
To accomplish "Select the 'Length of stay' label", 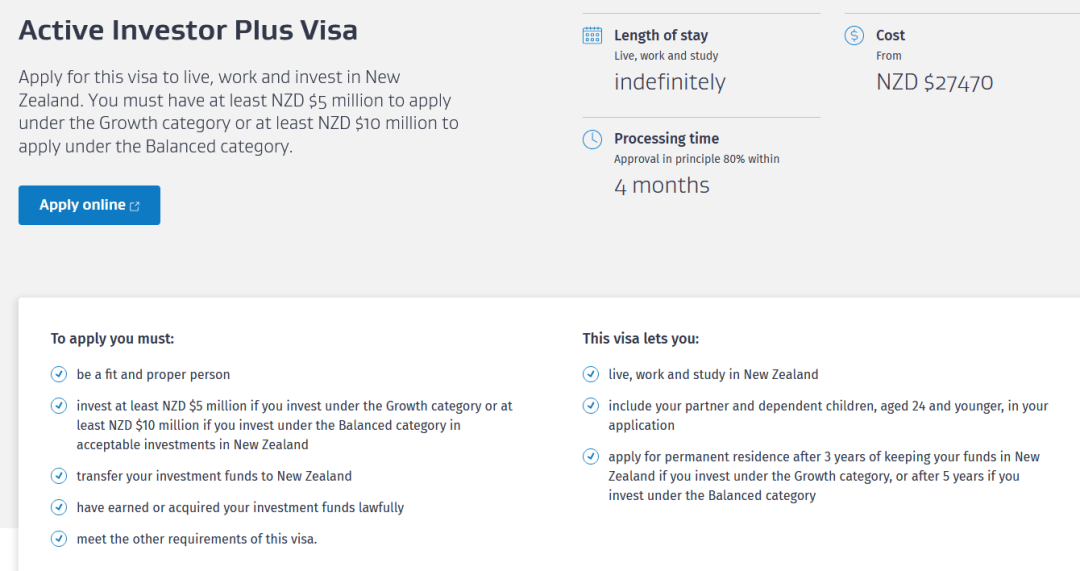I will pyautogui.click(x=660, y=35).
